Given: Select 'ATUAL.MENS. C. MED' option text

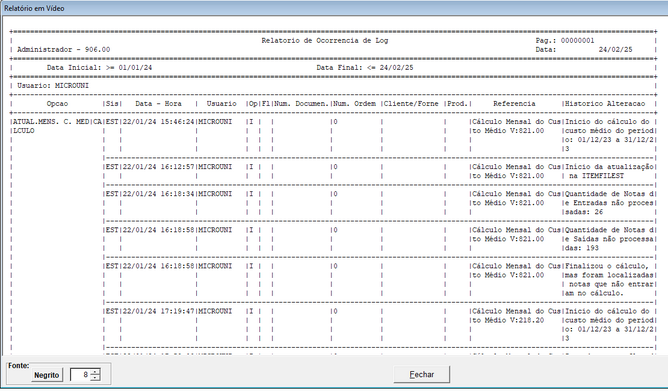Looking at the screenshot, I should [51, 122].
